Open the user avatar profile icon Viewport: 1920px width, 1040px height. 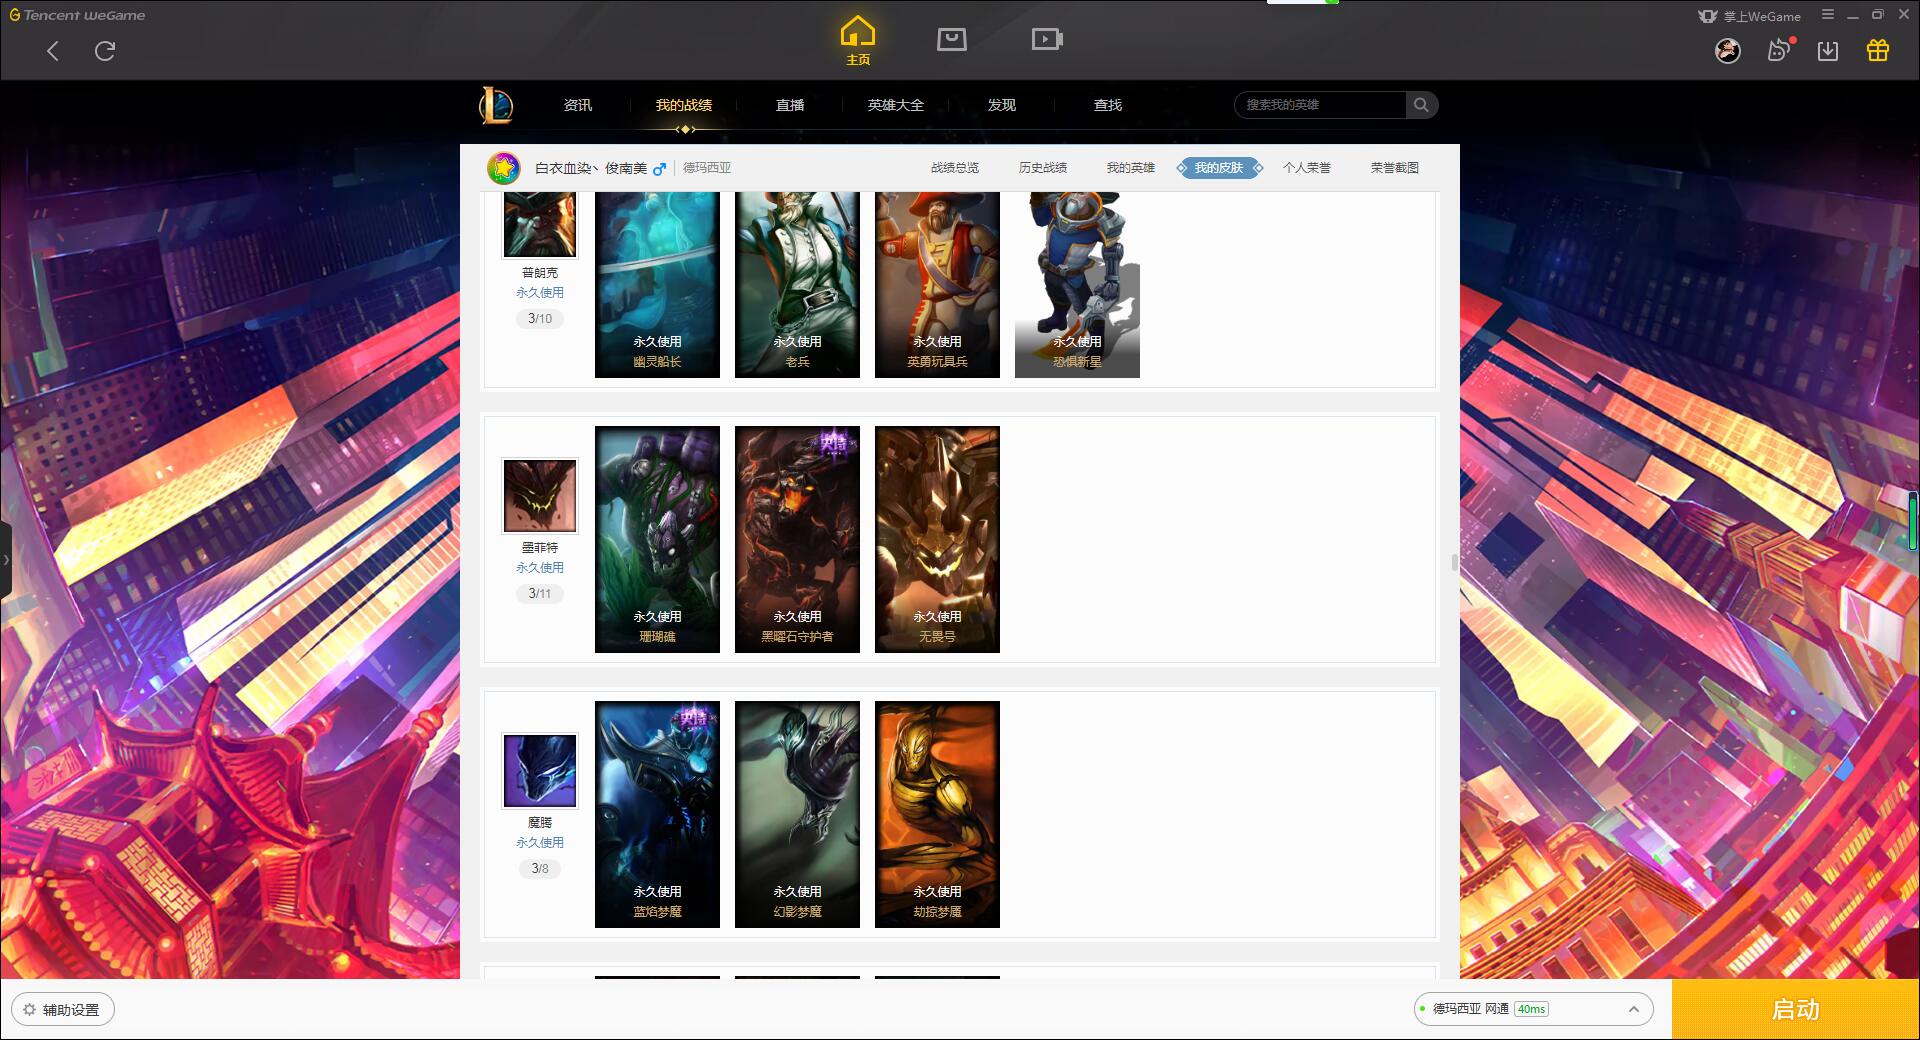(1728, 51)
